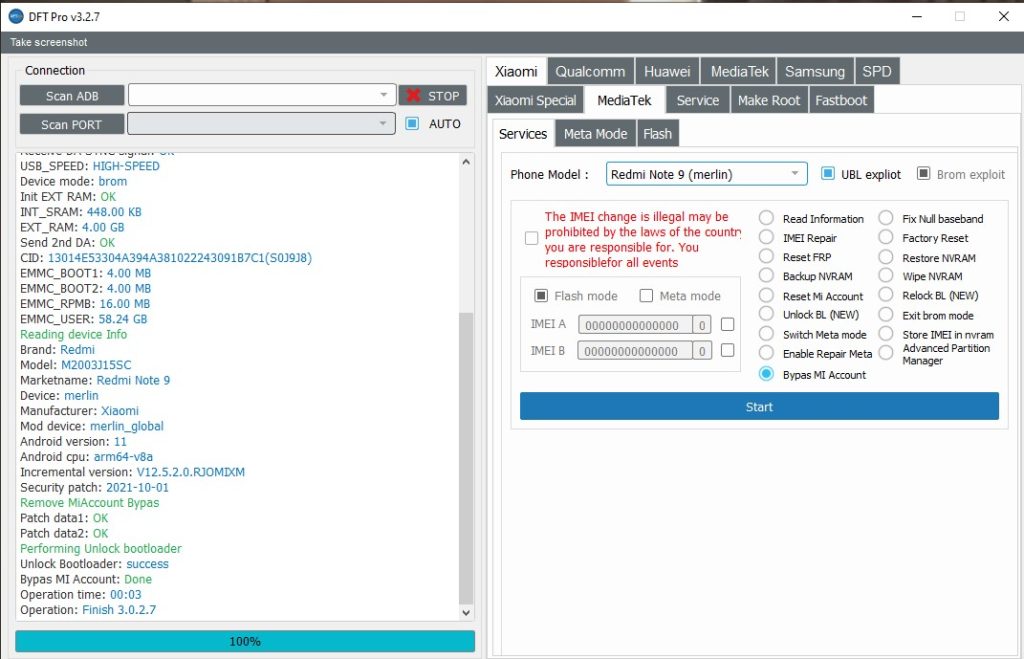
Task: Open the Make Root tab
Action: coord(769,101)
